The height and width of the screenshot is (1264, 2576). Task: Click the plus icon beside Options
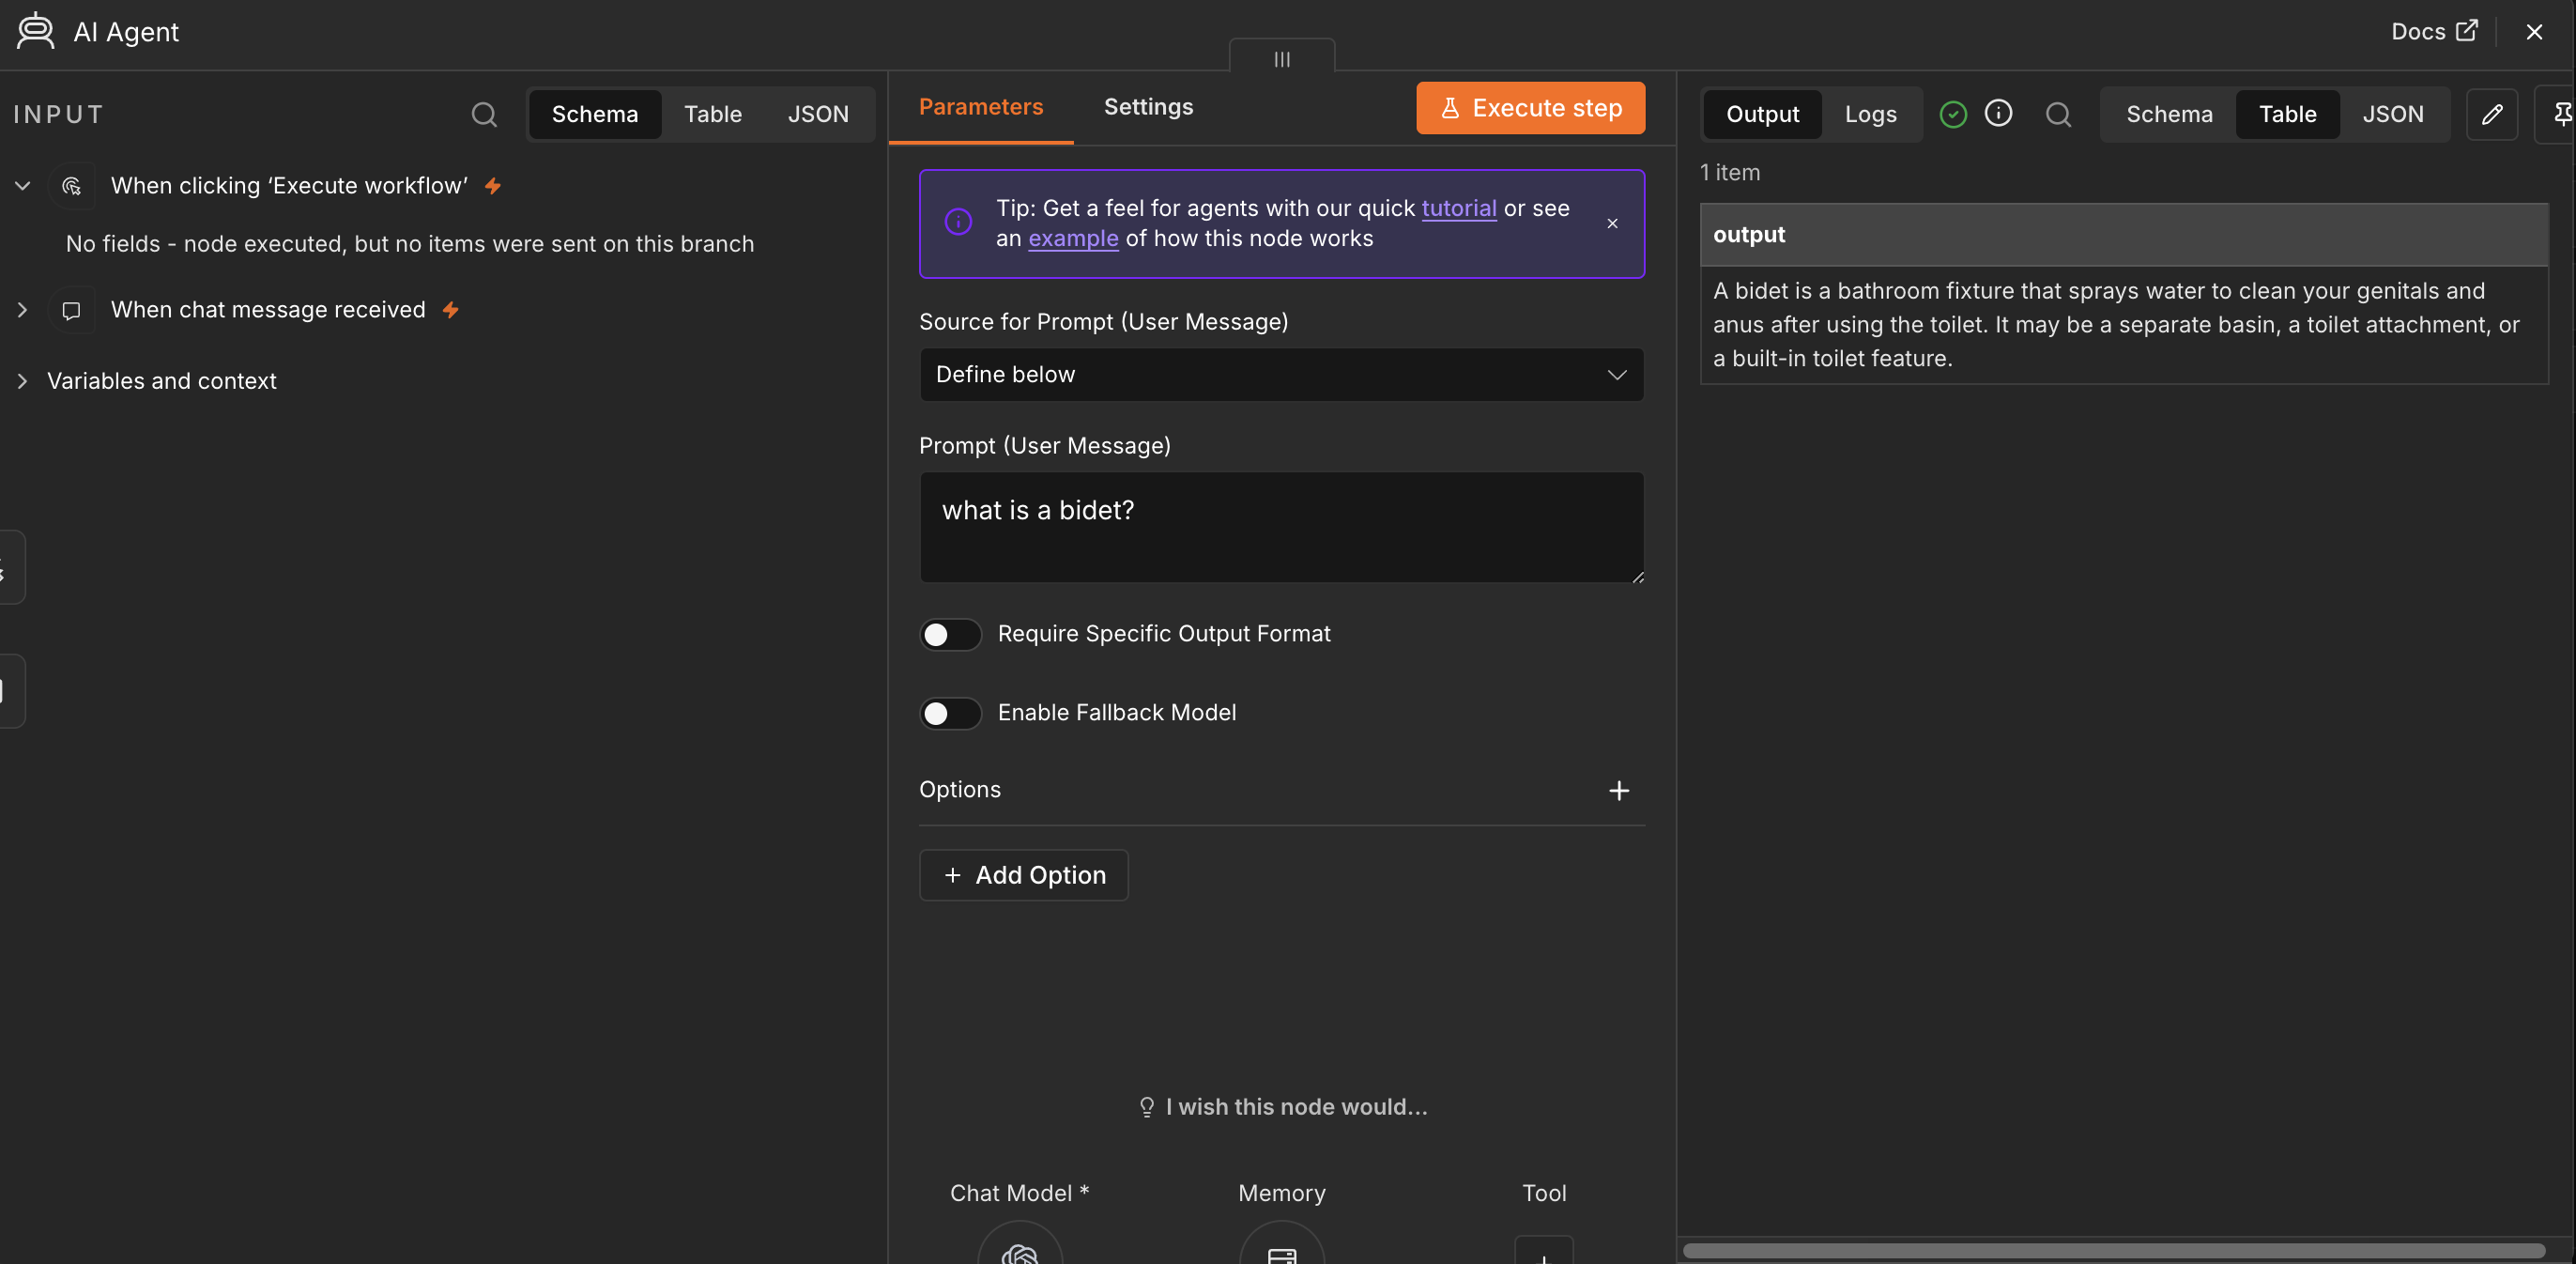pyautogui.click(x=1619, y=790)
